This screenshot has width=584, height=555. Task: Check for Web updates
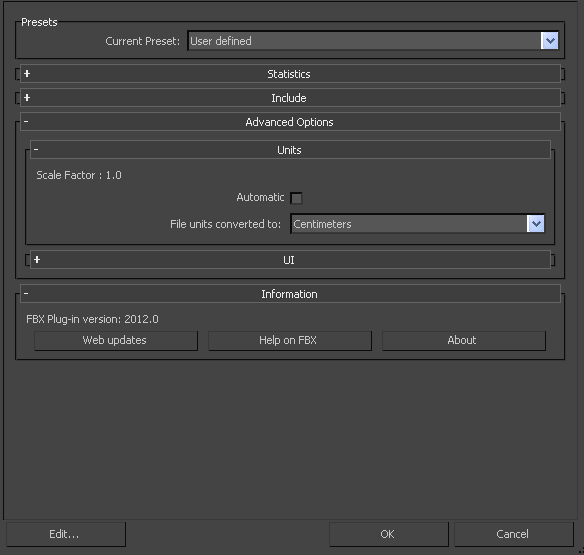coord(116,340)
